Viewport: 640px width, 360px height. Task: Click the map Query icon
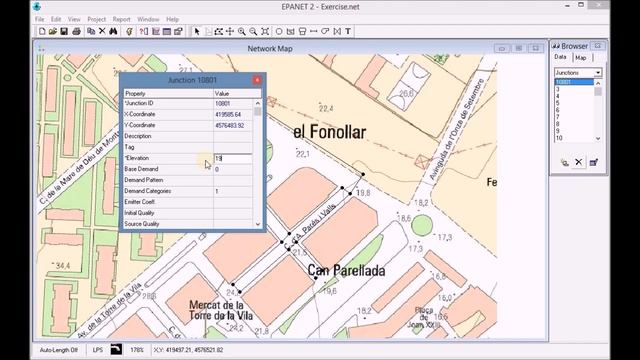144,31
